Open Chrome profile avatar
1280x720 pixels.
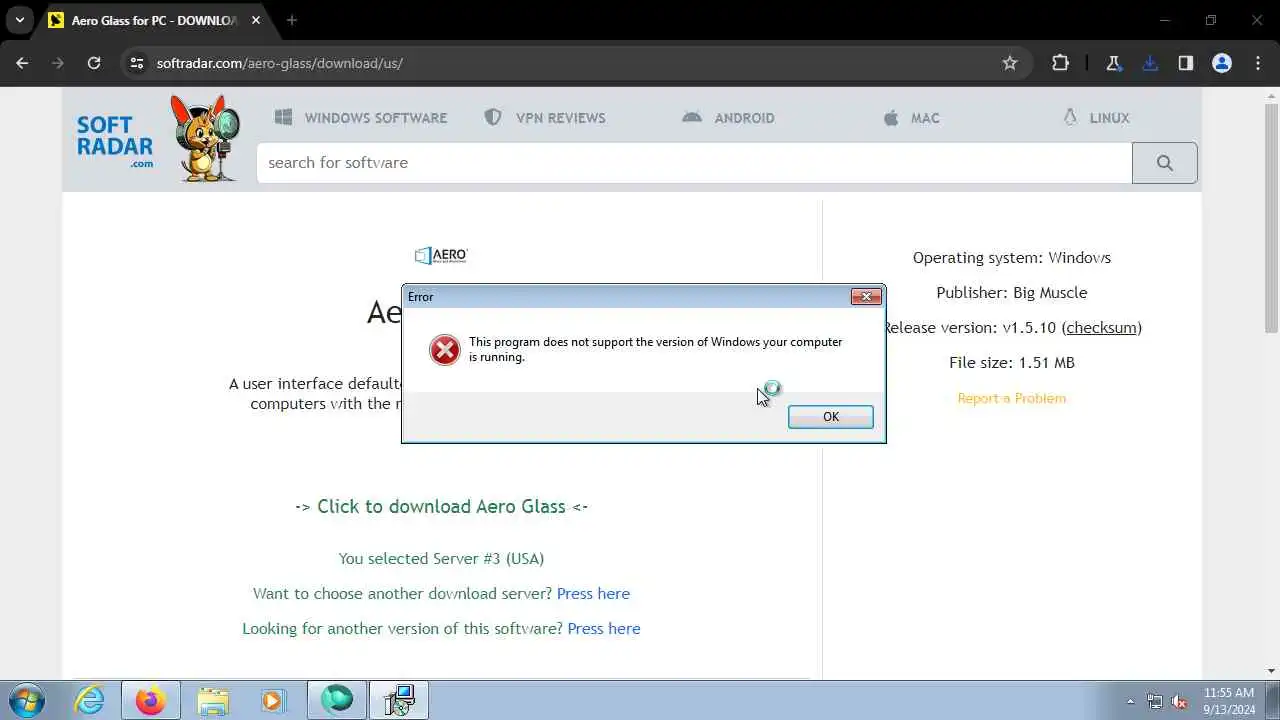click(x=1221, y=63)
